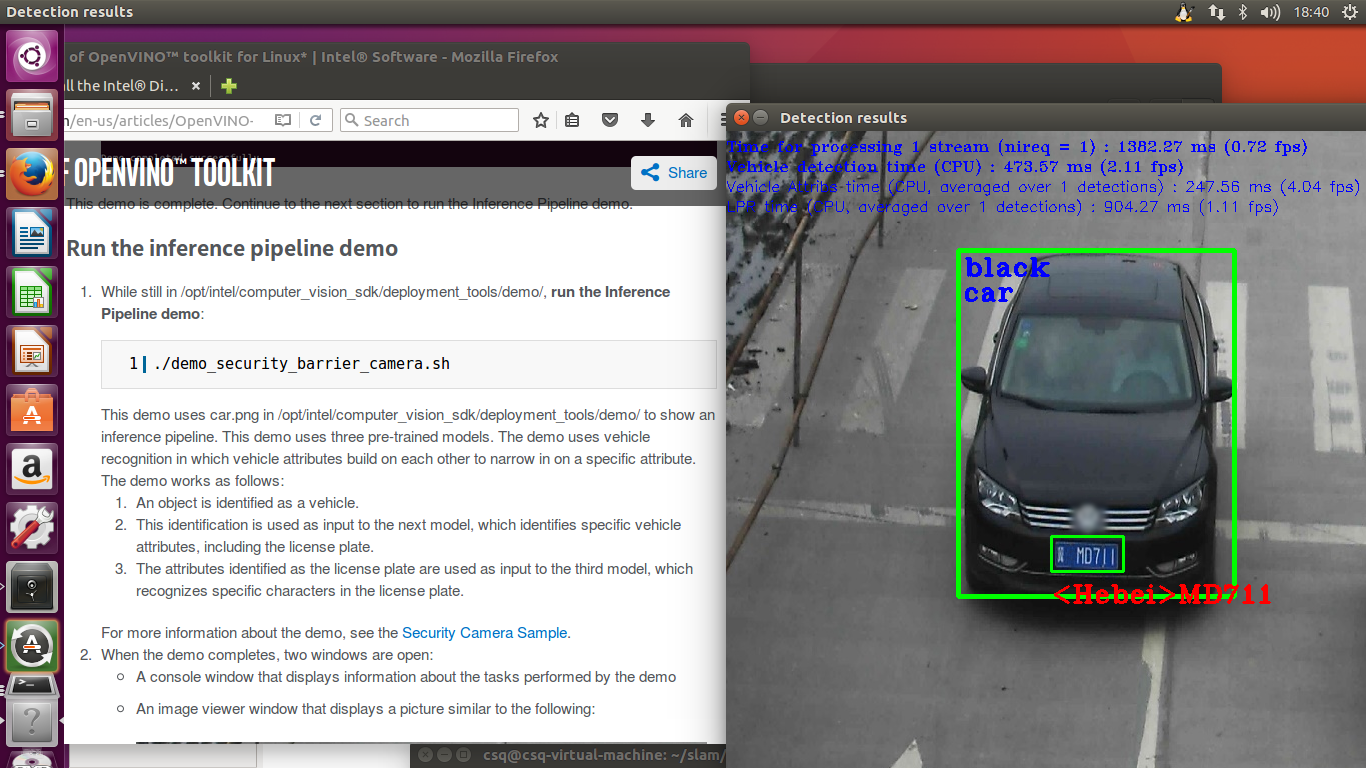The width and height of the screenshot is (1366, 768).
Task: Click 'An object is identified as a vehicle.'
Action: pos(247,503)
